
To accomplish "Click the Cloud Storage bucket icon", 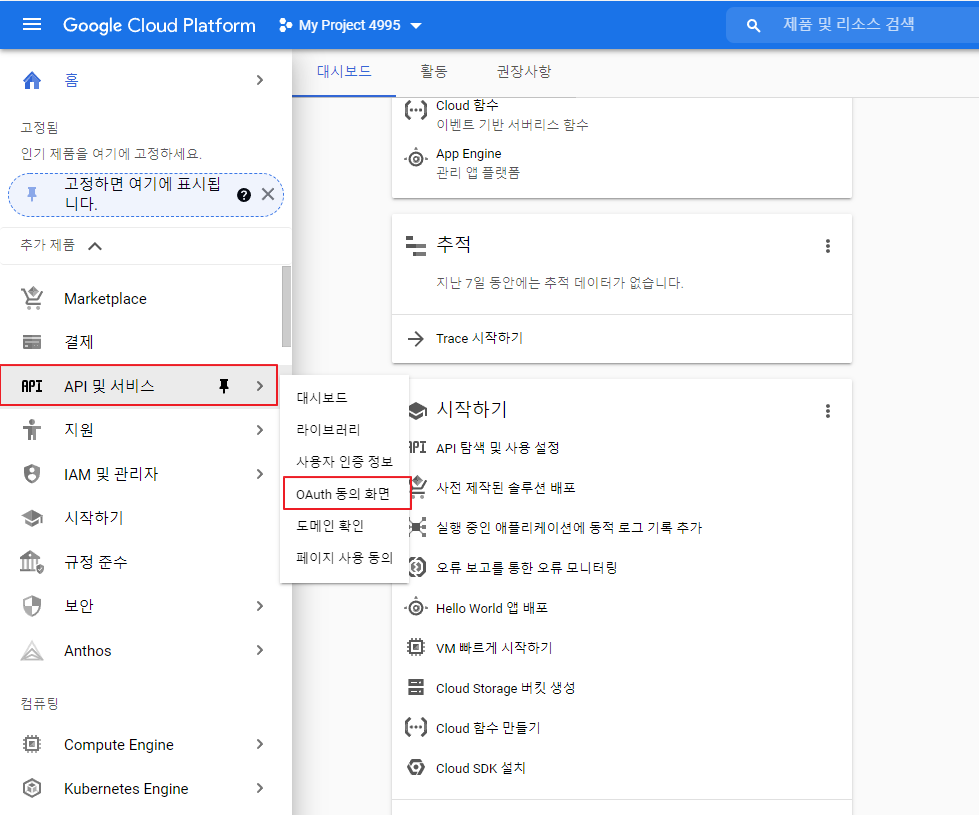I will 416,687.
